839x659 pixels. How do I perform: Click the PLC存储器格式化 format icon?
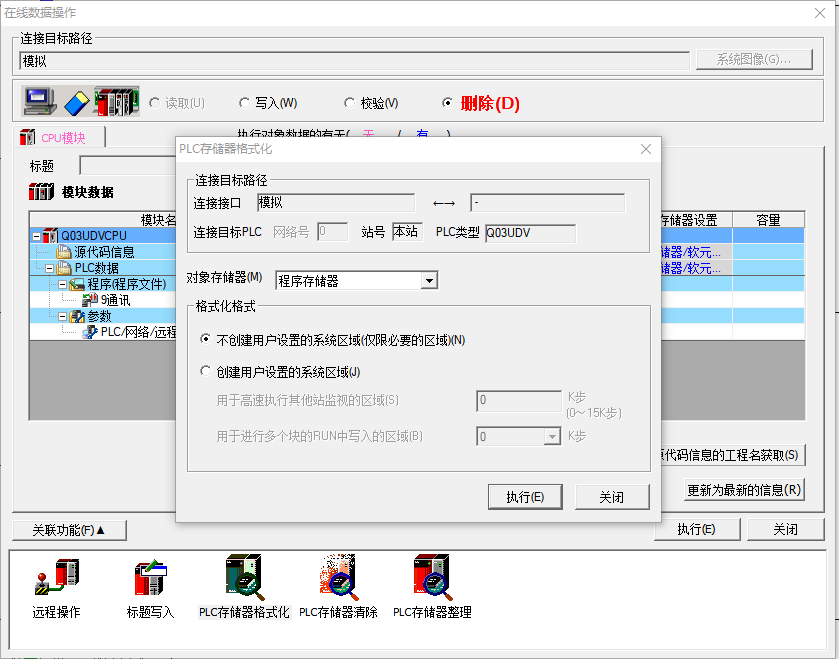coord(244,578)
